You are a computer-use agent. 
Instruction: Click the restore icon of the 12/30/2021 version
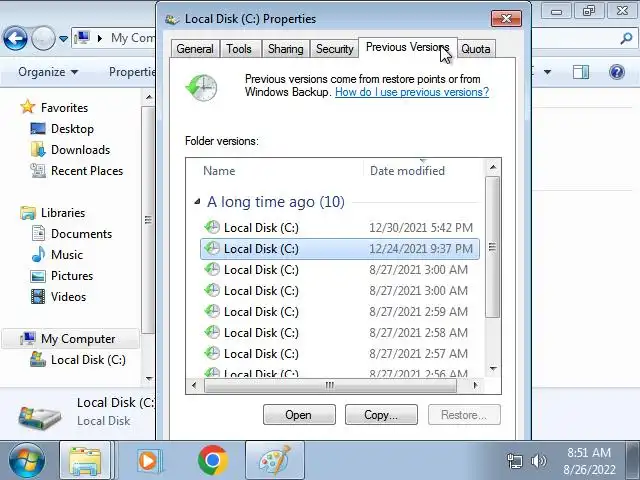pos(212,227)
